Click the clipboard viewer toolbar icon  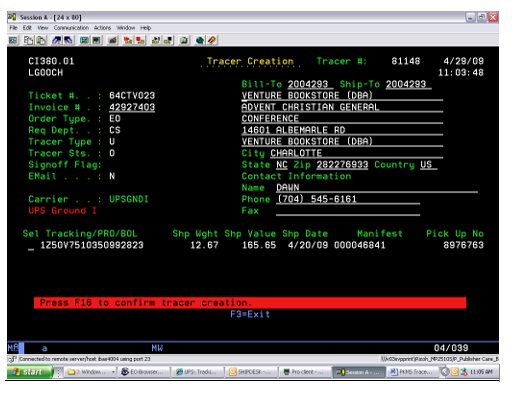pos(184,40)
